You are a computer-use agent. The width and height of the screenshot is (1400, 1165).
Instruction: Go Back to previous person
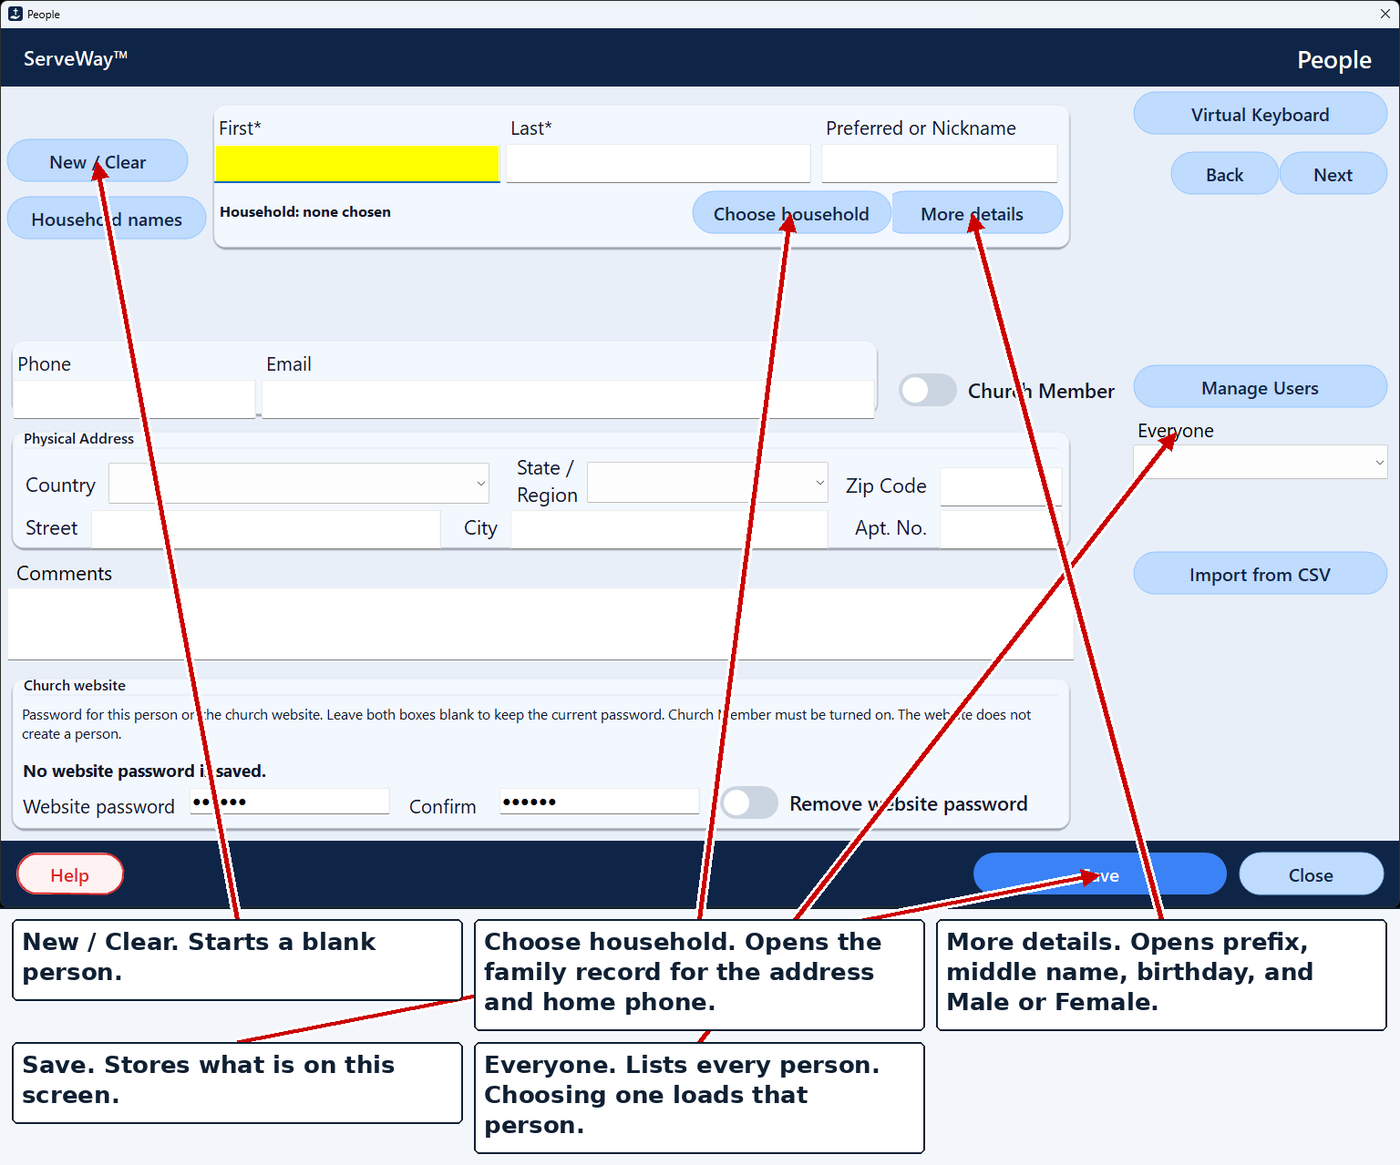coord(1224,174)
